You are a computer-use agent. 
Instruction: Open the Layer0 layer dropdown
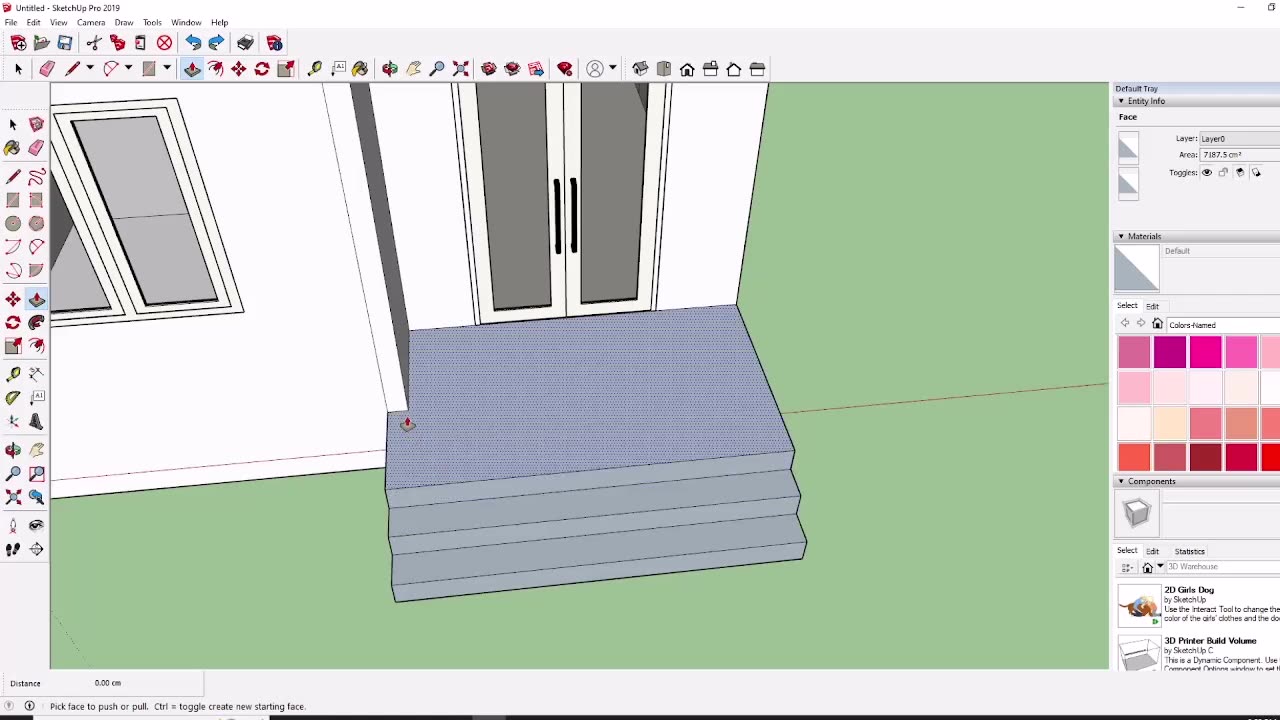pos(1239,139)
